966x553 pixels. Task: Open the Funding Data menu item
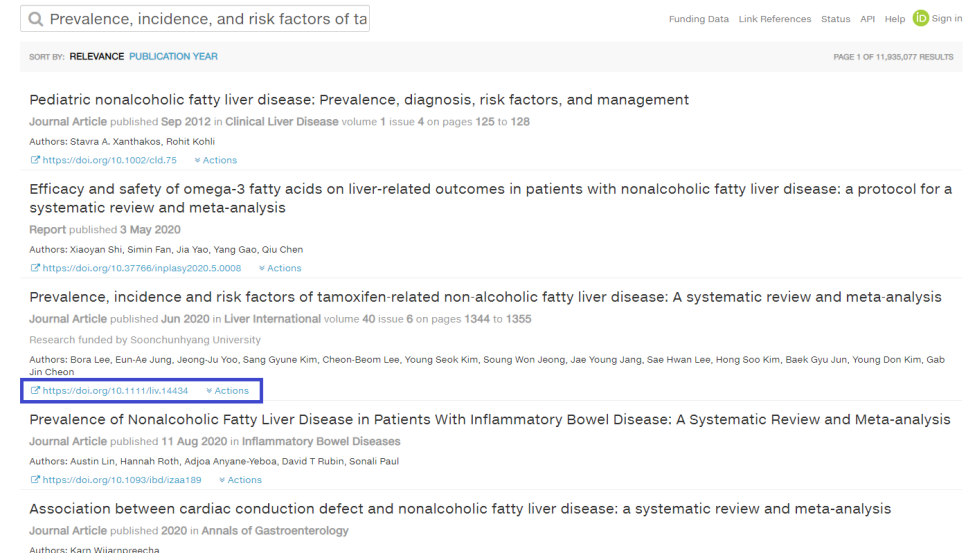coord(699,20)
